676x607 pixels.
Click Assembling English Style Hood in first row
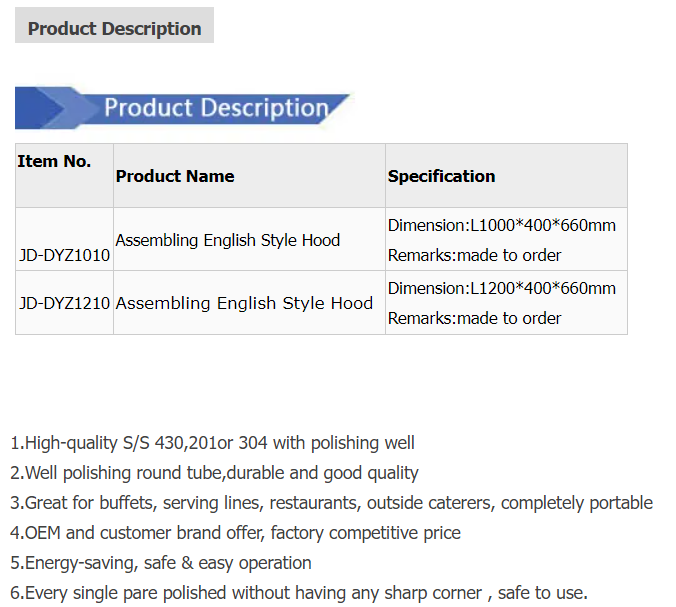click(x=228, y=240)
